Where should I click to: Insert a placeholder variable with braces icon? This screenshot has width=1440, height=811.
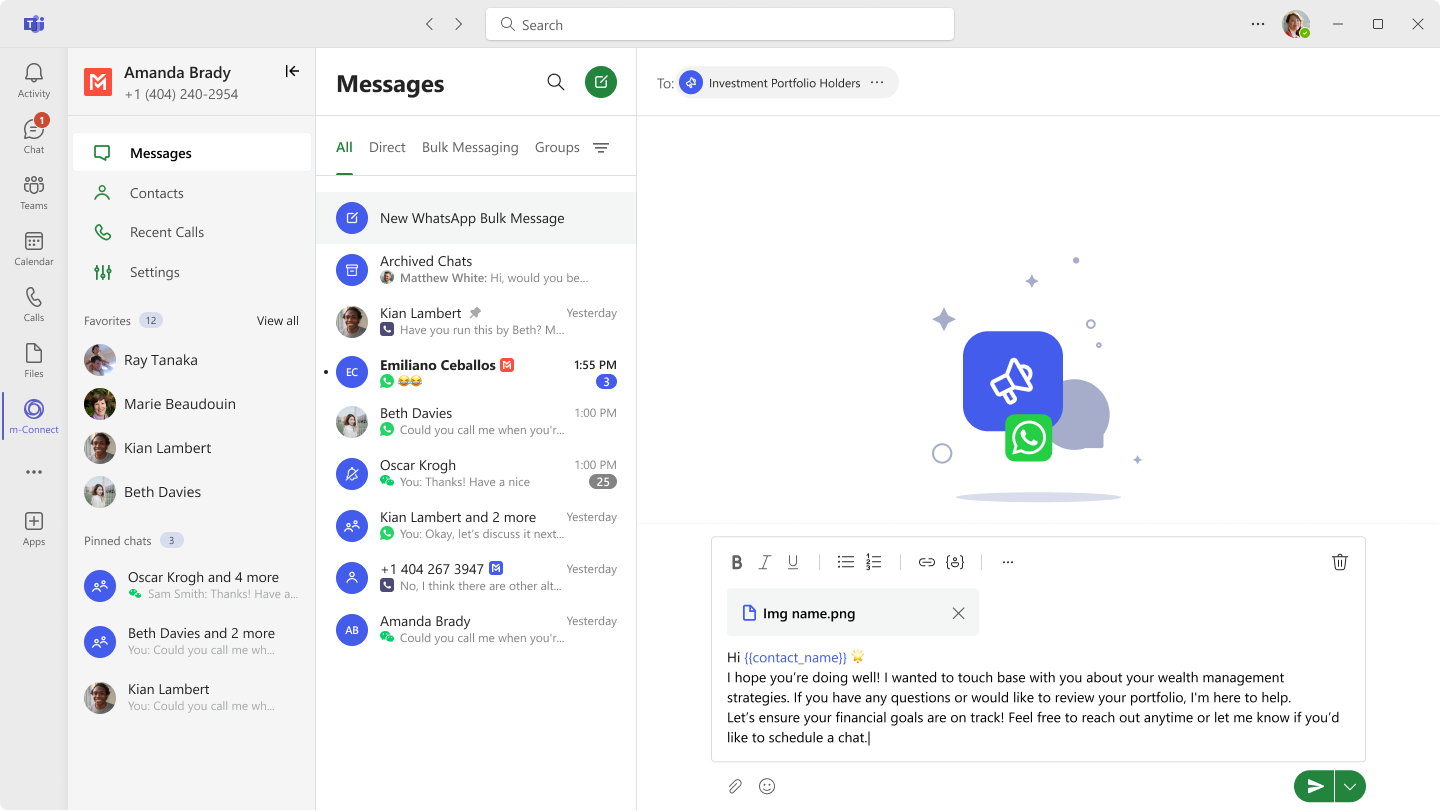[x=955, y=562]
